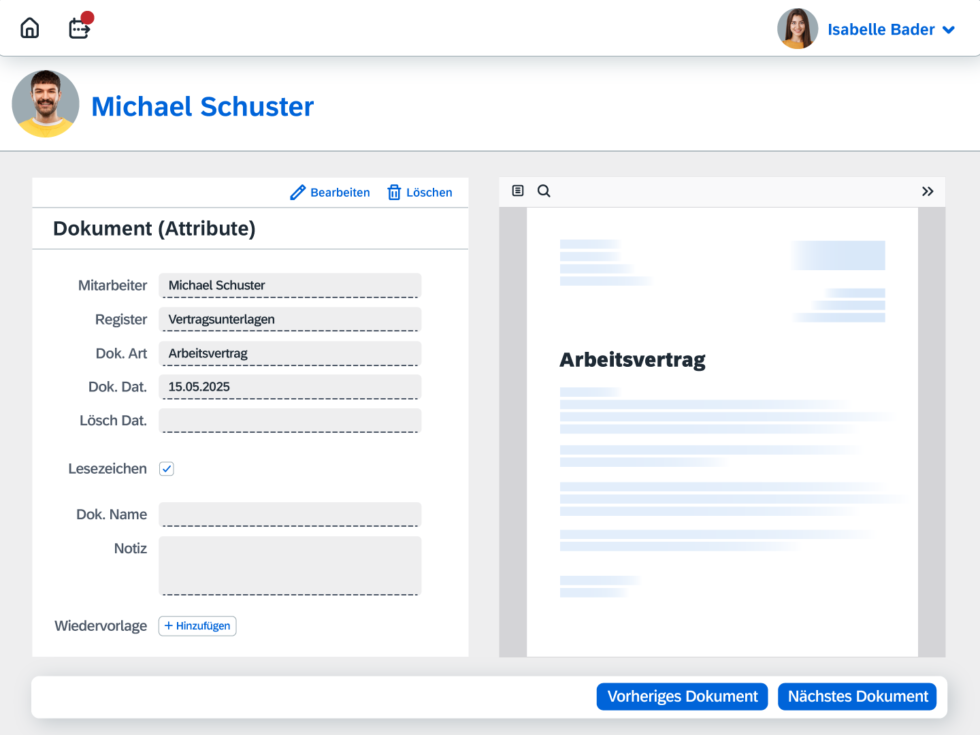The height and width of the screenshot is (735, 980).
Task: Click the page panel icon in the document viewer
Action: 518,191
